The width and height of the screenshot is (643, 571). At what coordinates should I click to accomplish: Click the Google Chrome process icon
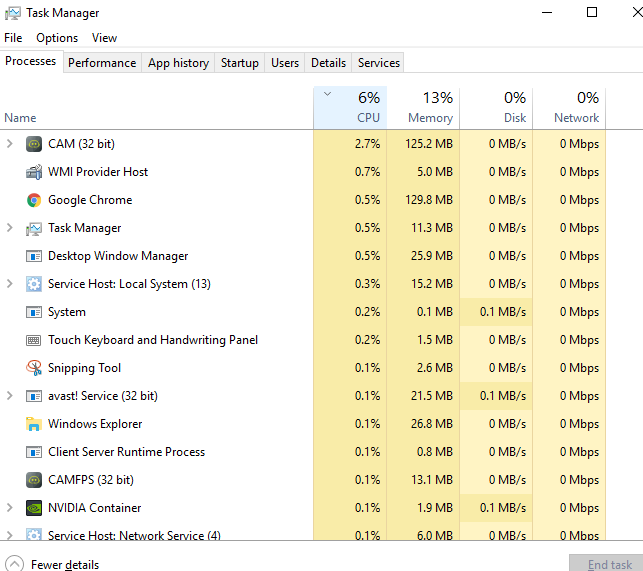tap(34, 200)
